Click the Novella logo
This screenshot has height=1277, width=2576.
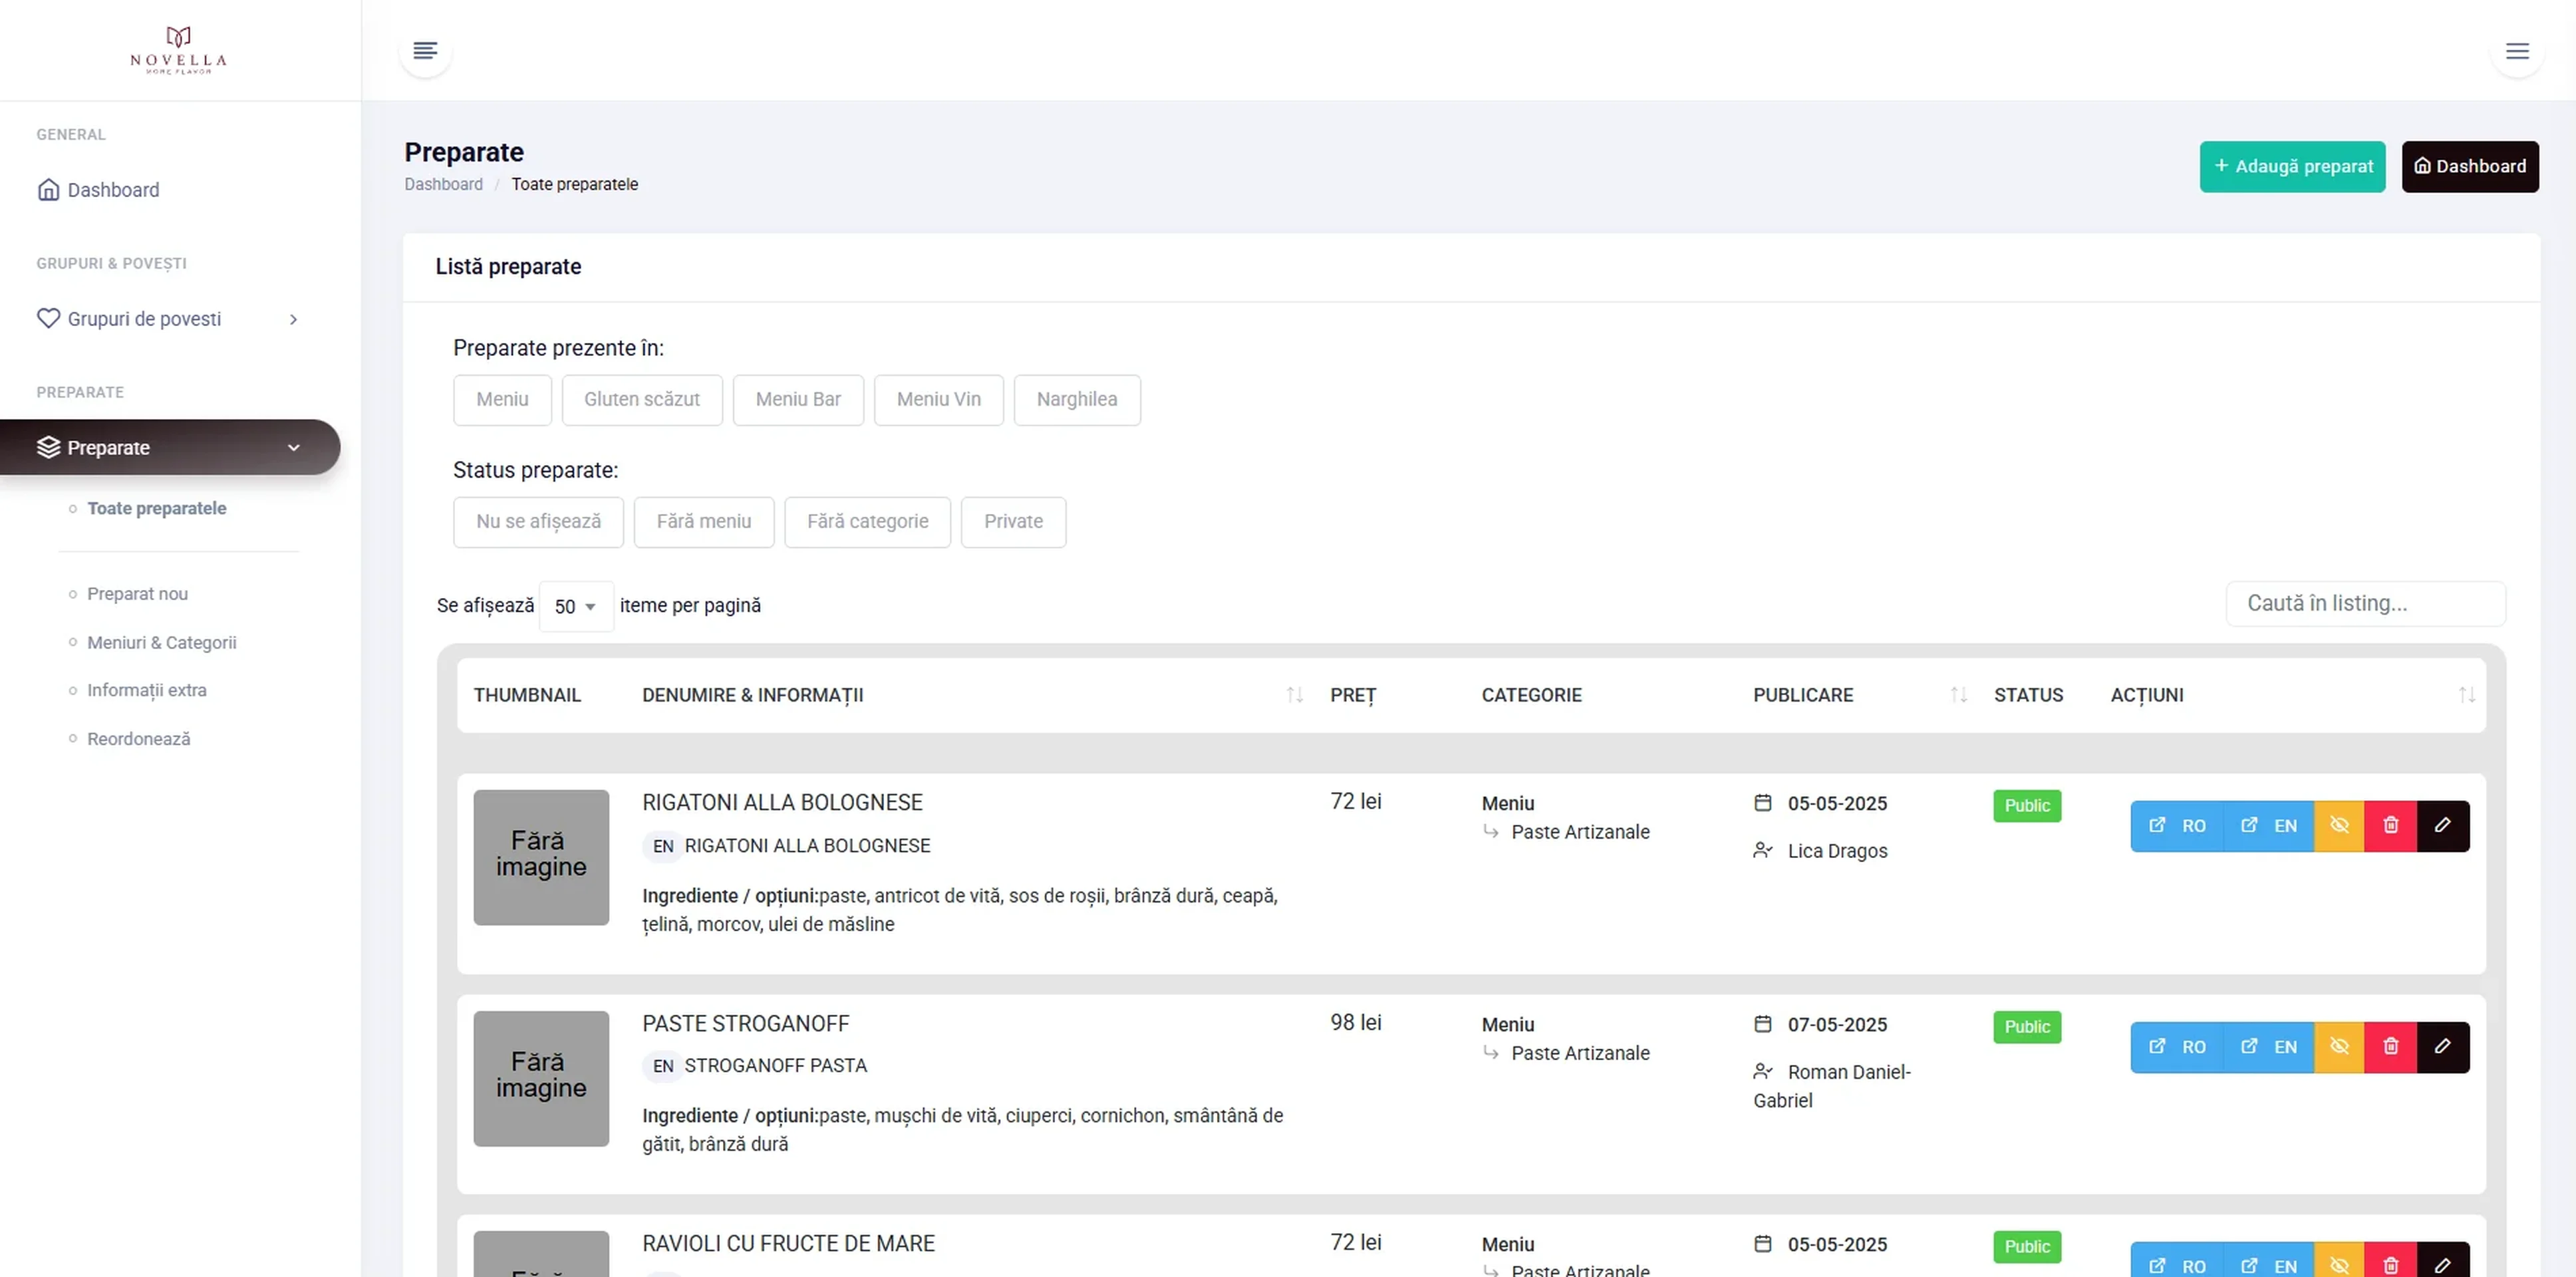tap(179, 50)
